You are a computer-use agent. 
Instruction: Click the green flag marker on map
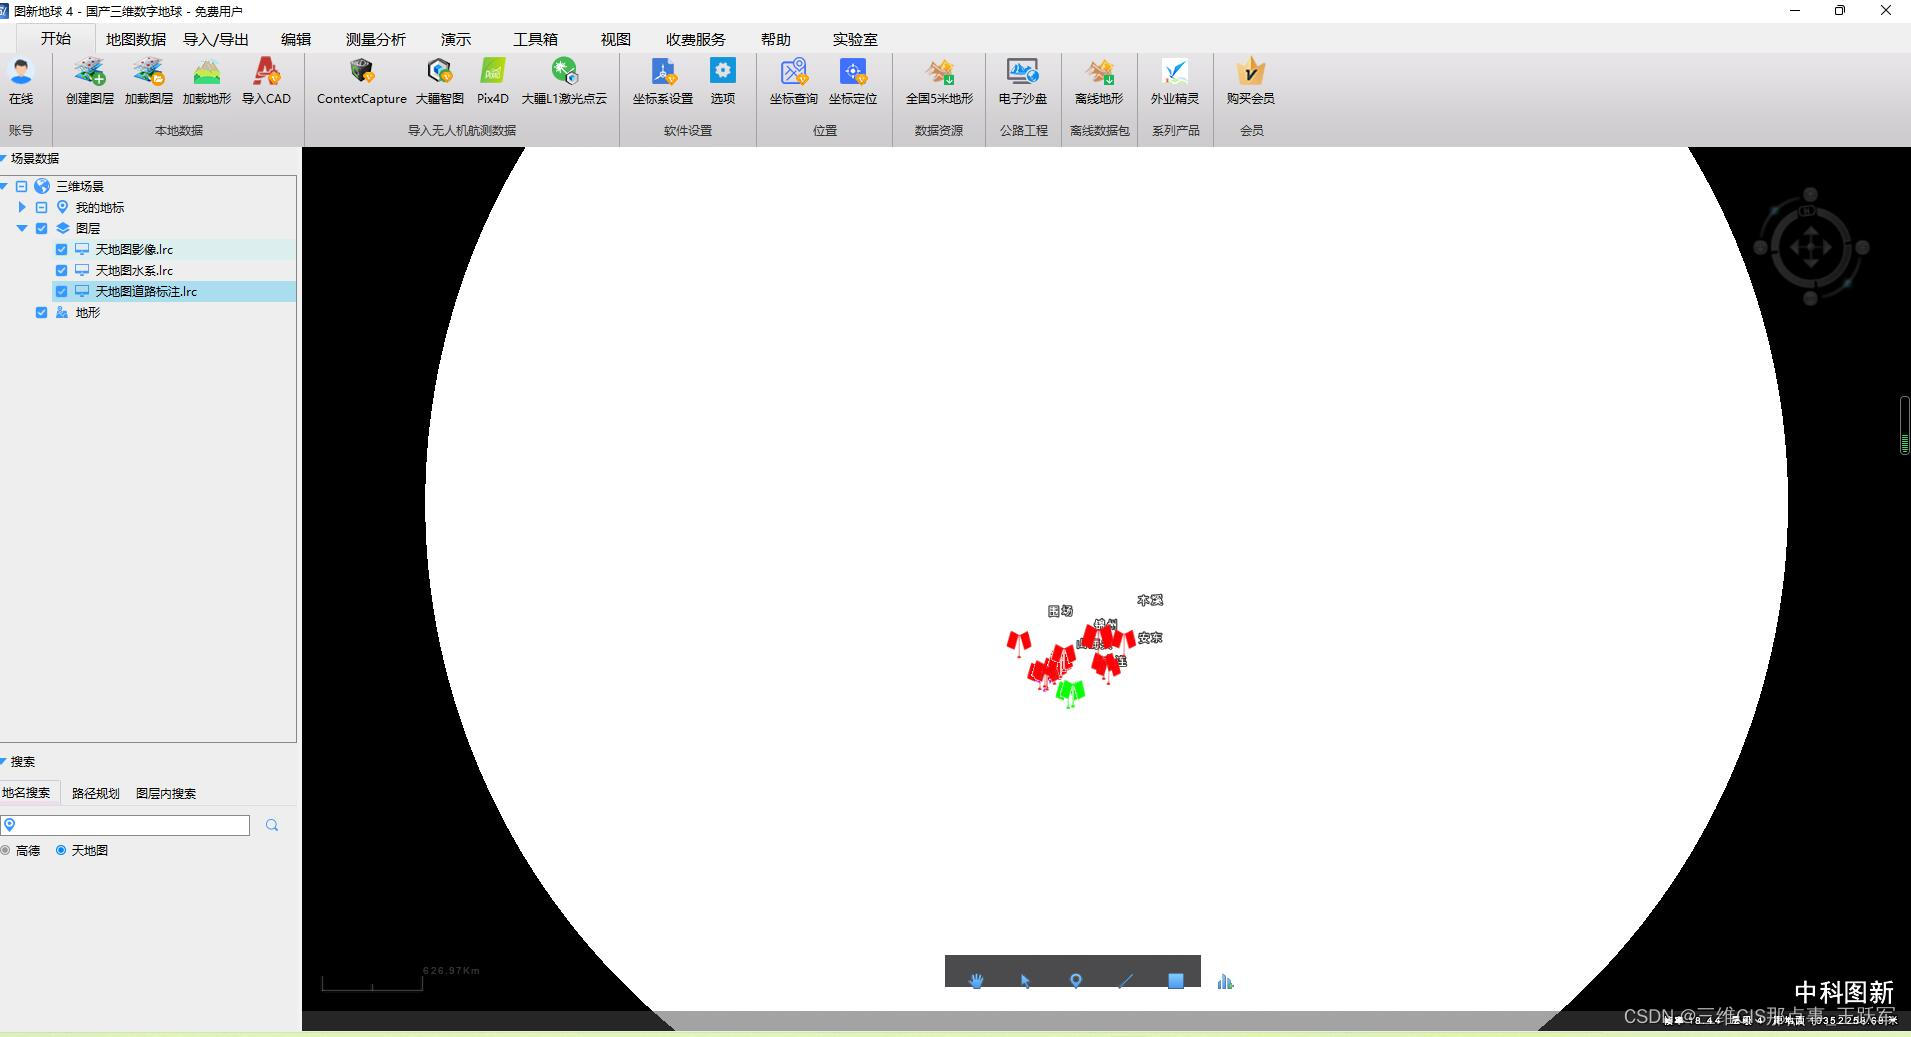(1070, 692)
